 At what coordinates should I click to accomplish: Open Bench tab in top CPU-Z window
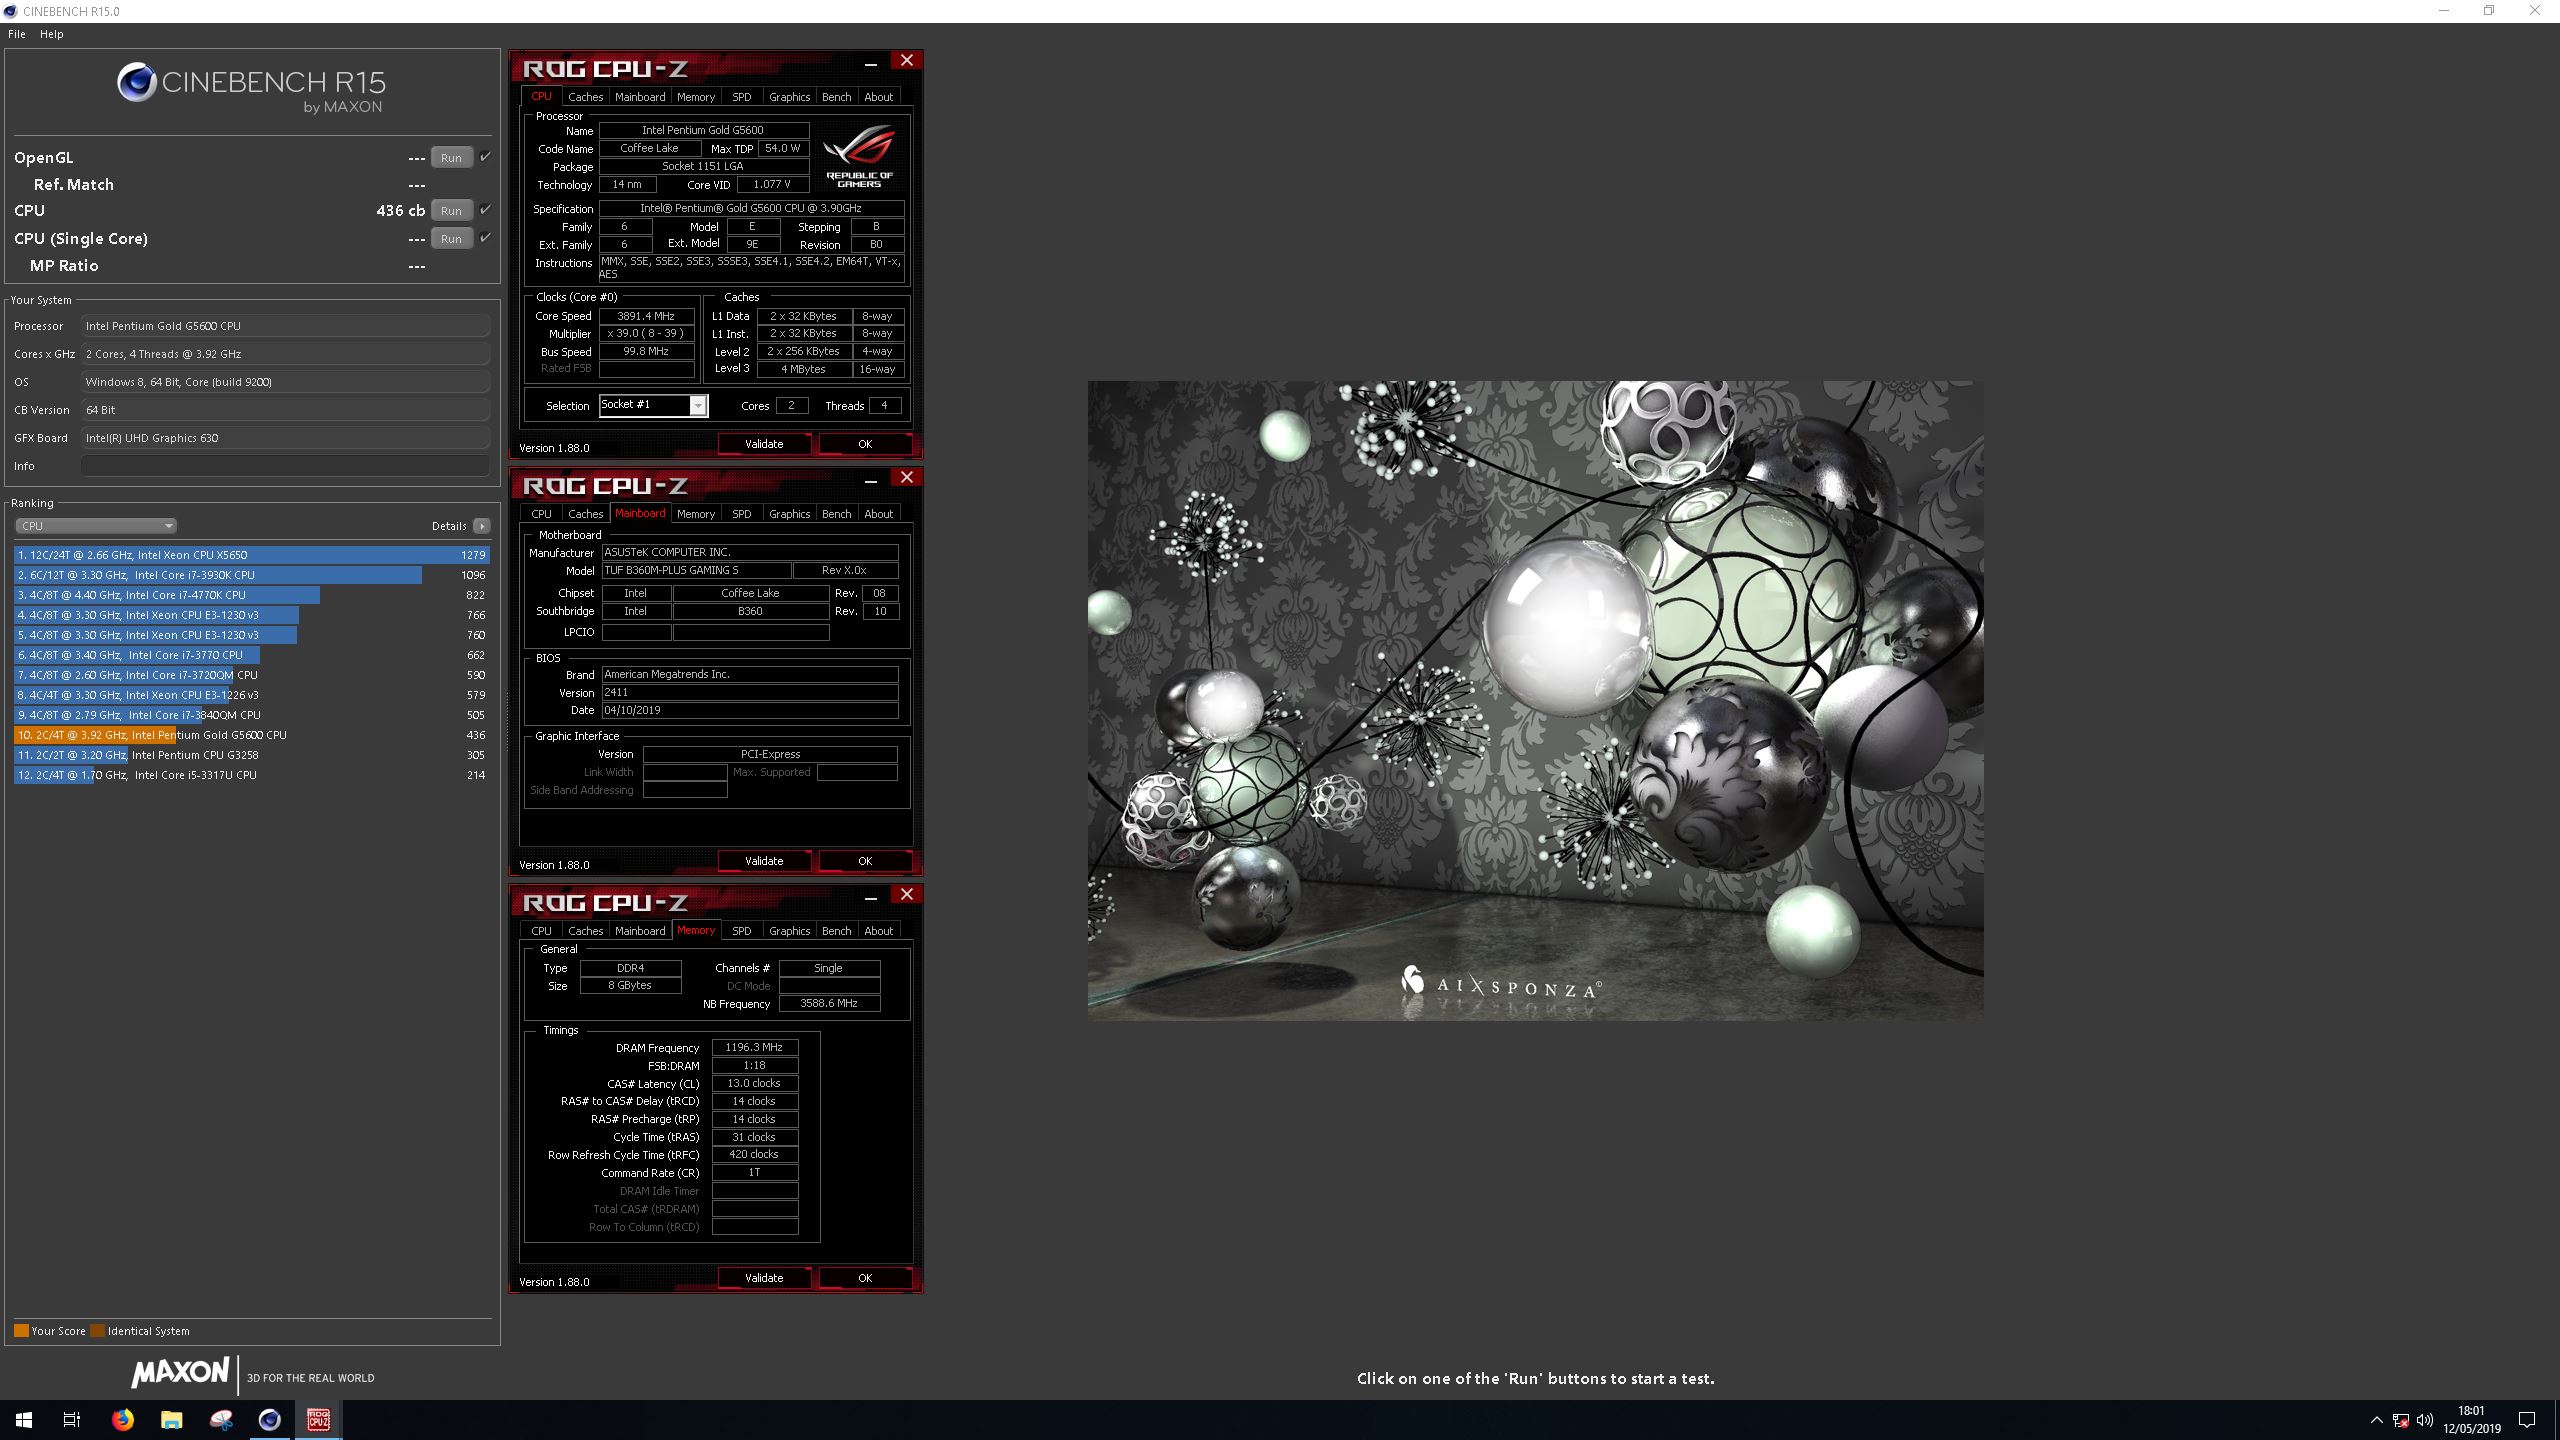coord(836,97)
